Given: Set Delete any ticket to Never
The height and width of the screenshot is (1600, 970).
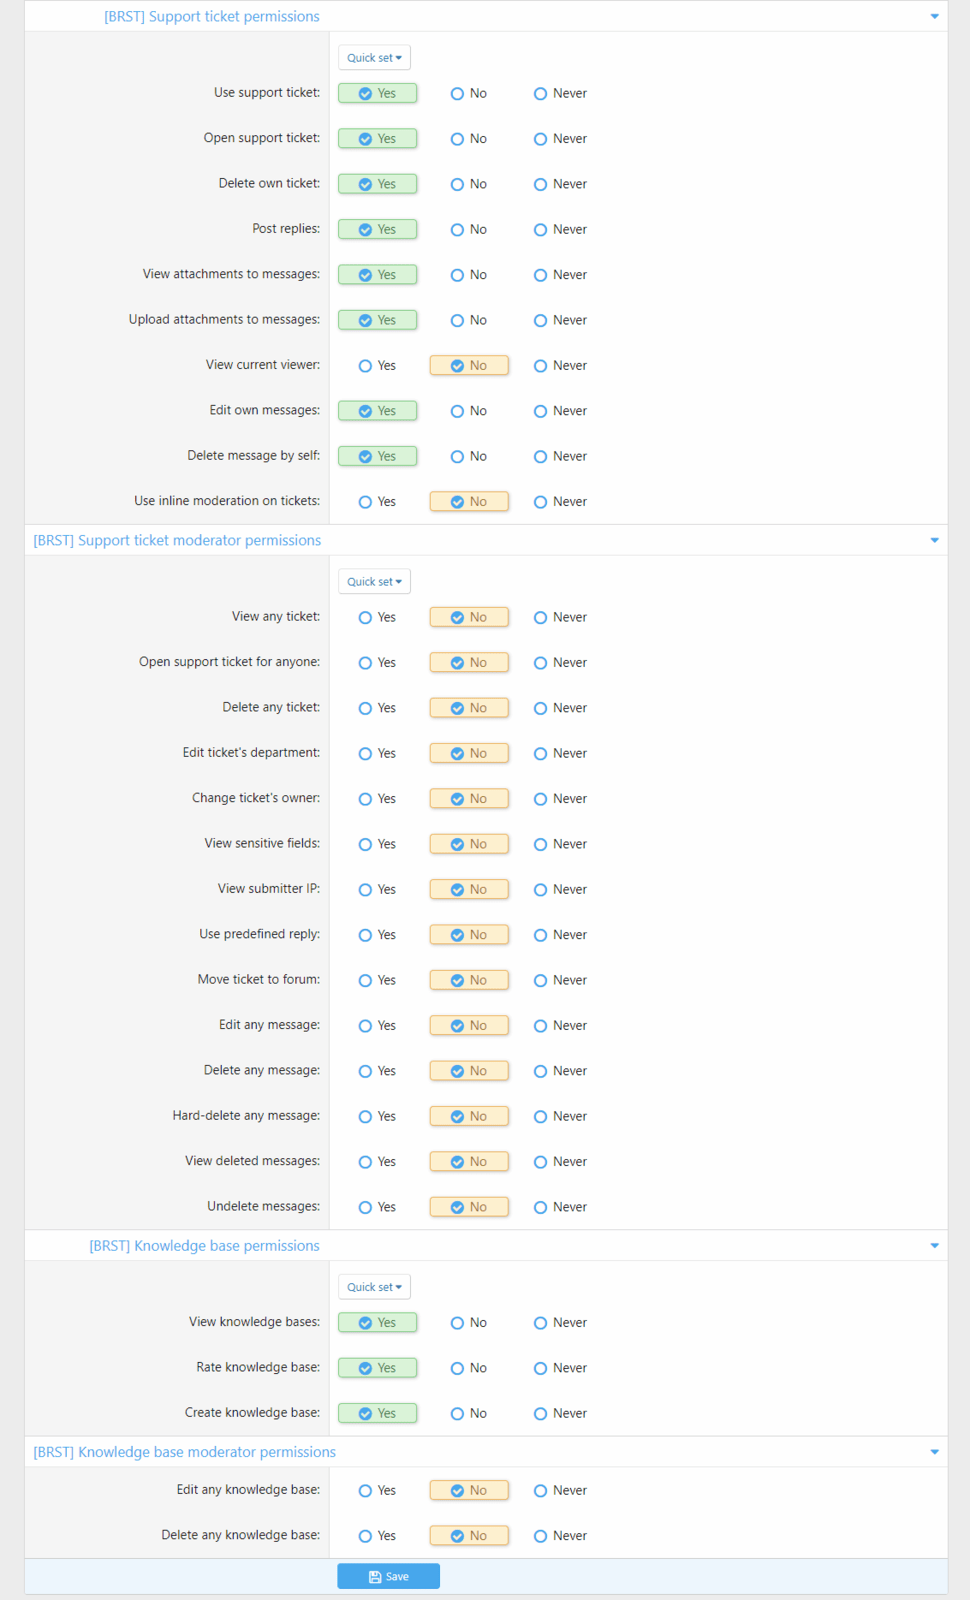Looking at the screenshot, I should coord(541,709).
